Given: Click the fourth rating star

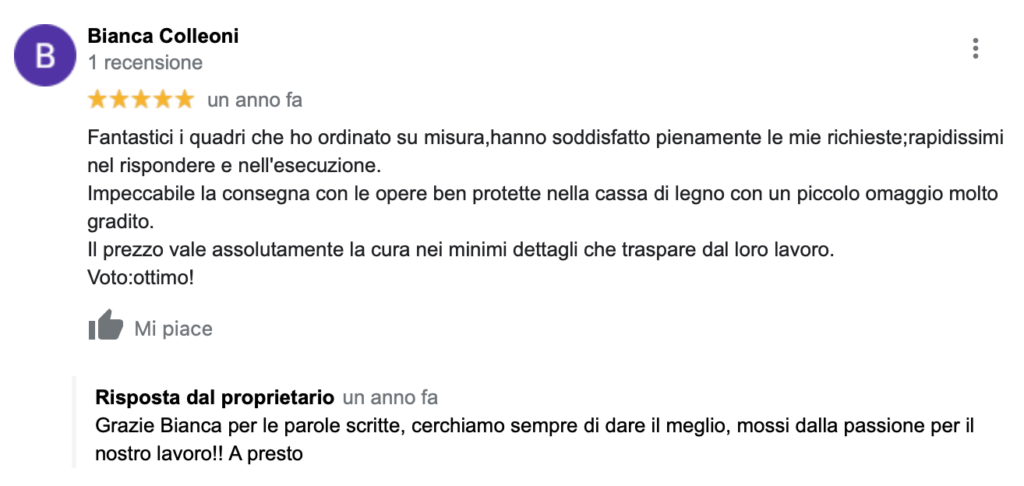Looking at the screenshot, I should tap(163, 100).
